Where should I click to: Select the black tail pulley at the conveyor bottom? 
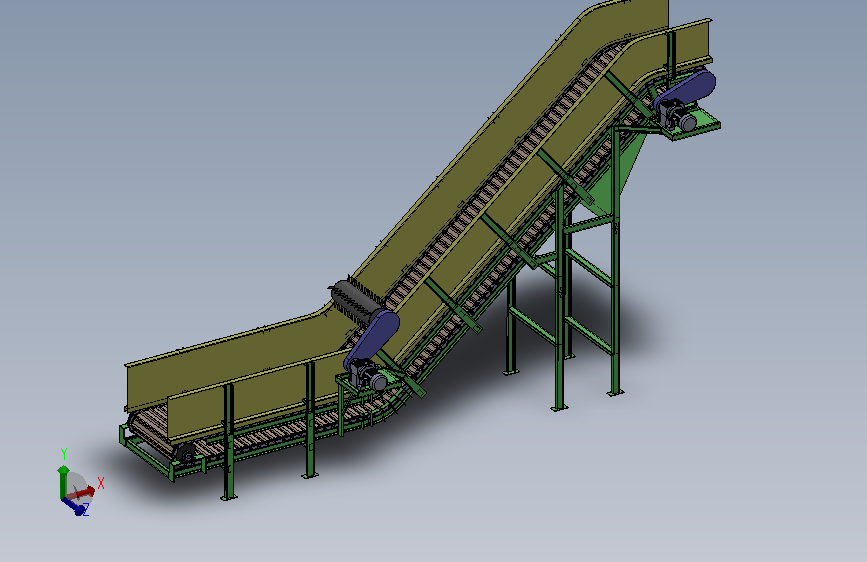186,455
